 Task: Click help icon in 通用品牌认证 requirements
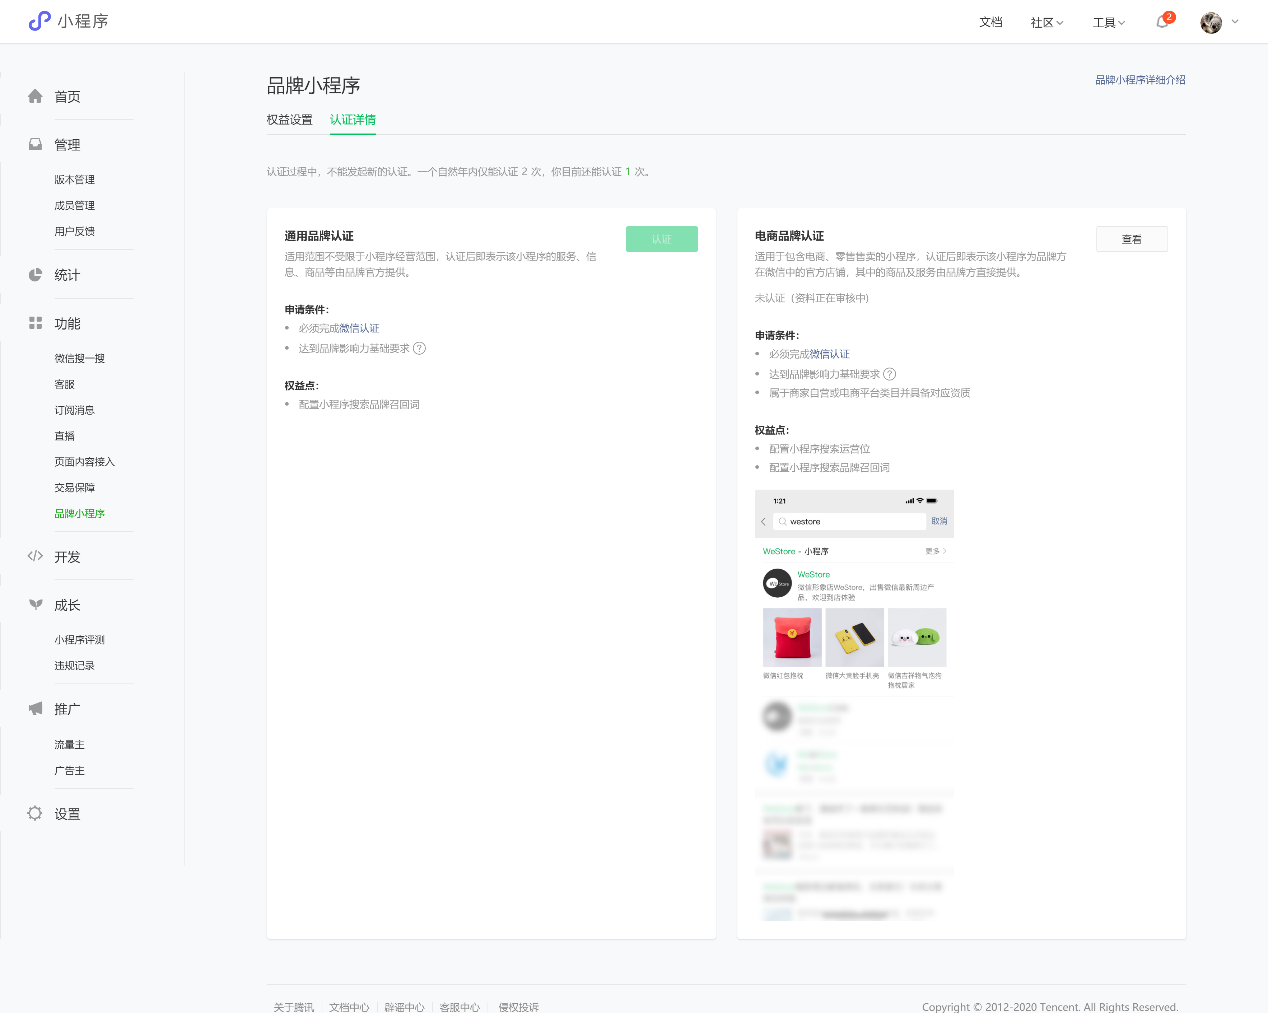tap(420, 349)
